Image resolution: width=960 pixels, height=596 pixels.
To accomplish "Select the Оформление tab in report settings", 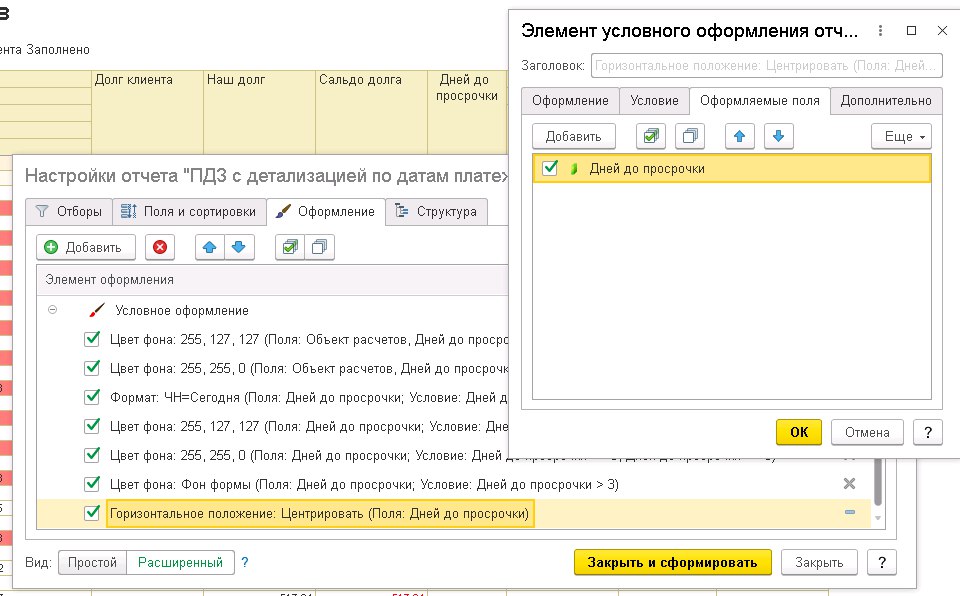I will click(x=326, y=211).
